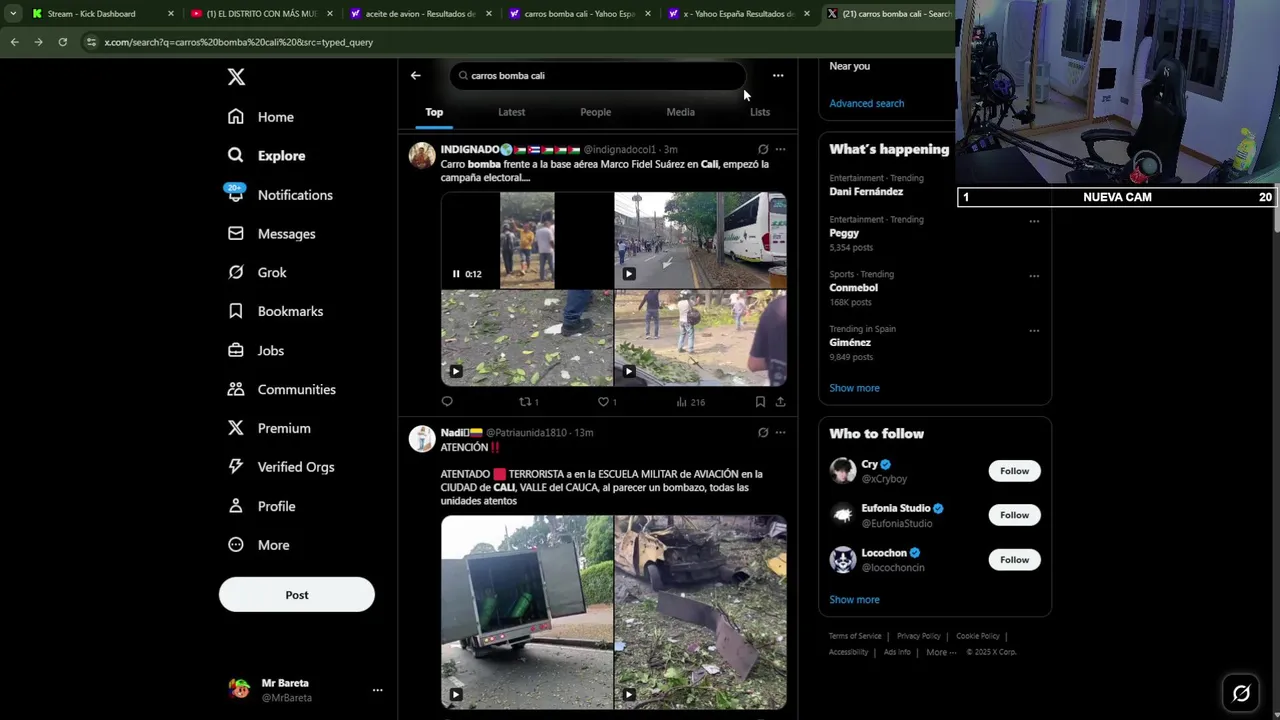Show more under Who to follow
1280x720 pixels.
coord(854,600)
